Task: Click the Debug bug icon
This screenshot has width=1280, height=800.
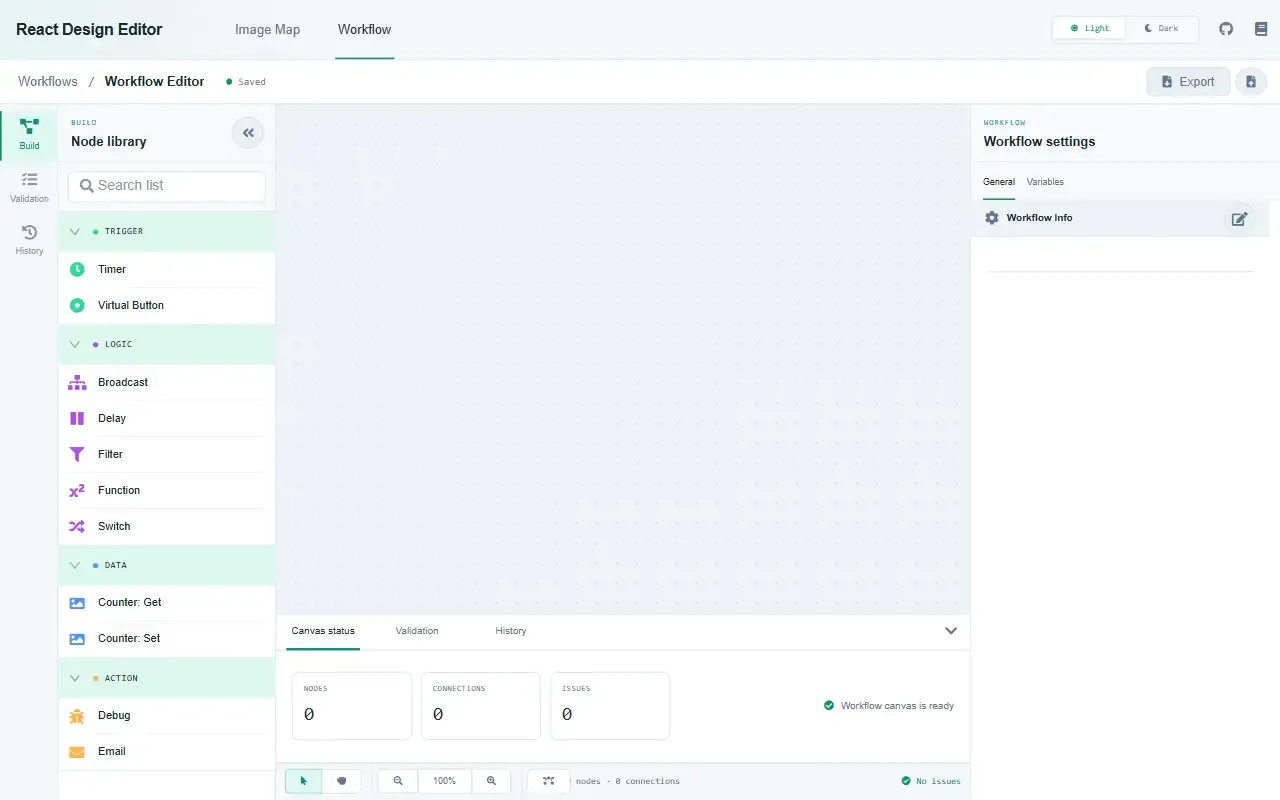Action: pos(77,715)
